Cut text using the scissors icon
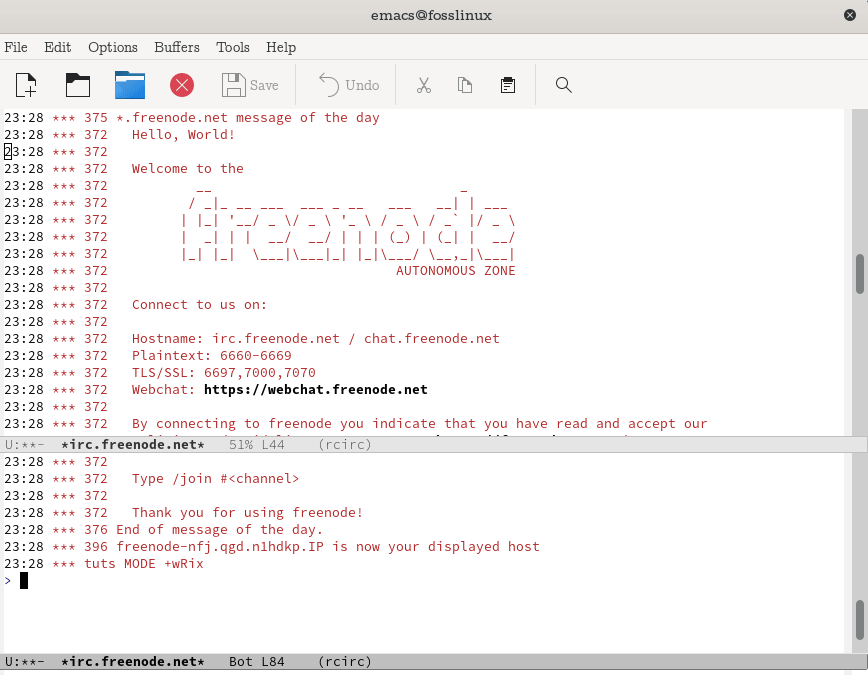The height and width of the screenshot is (675, 868). (423, 85)
